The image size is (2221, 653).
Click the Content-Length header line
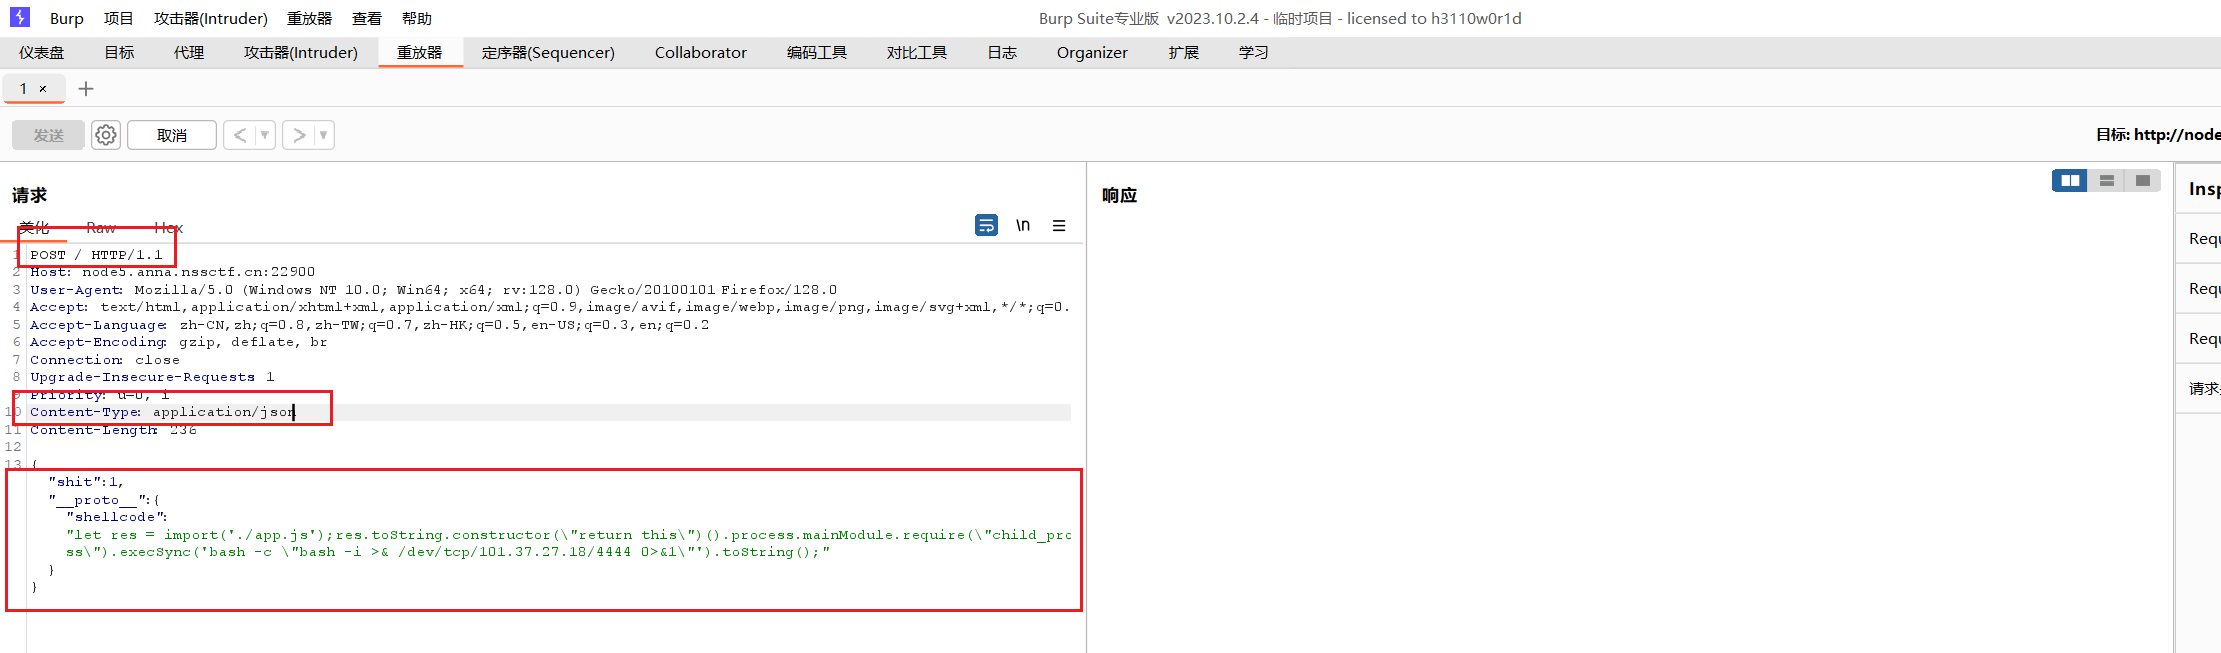click(x=113, y=430)
